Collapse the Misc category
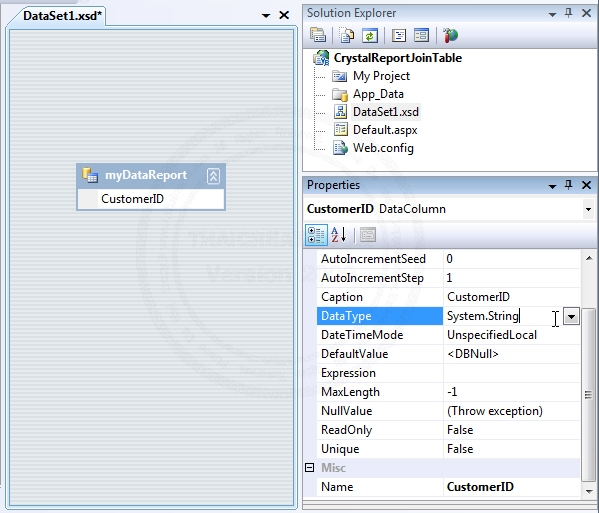Viewport: 599px width, 513px height. (310, 468)
